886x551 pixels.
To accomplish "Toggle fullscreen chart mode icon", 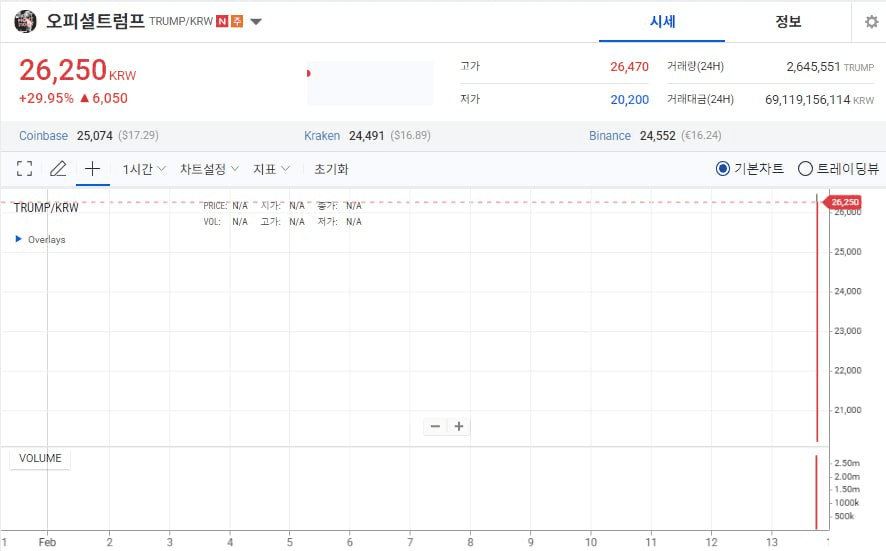I will point(24,168).
